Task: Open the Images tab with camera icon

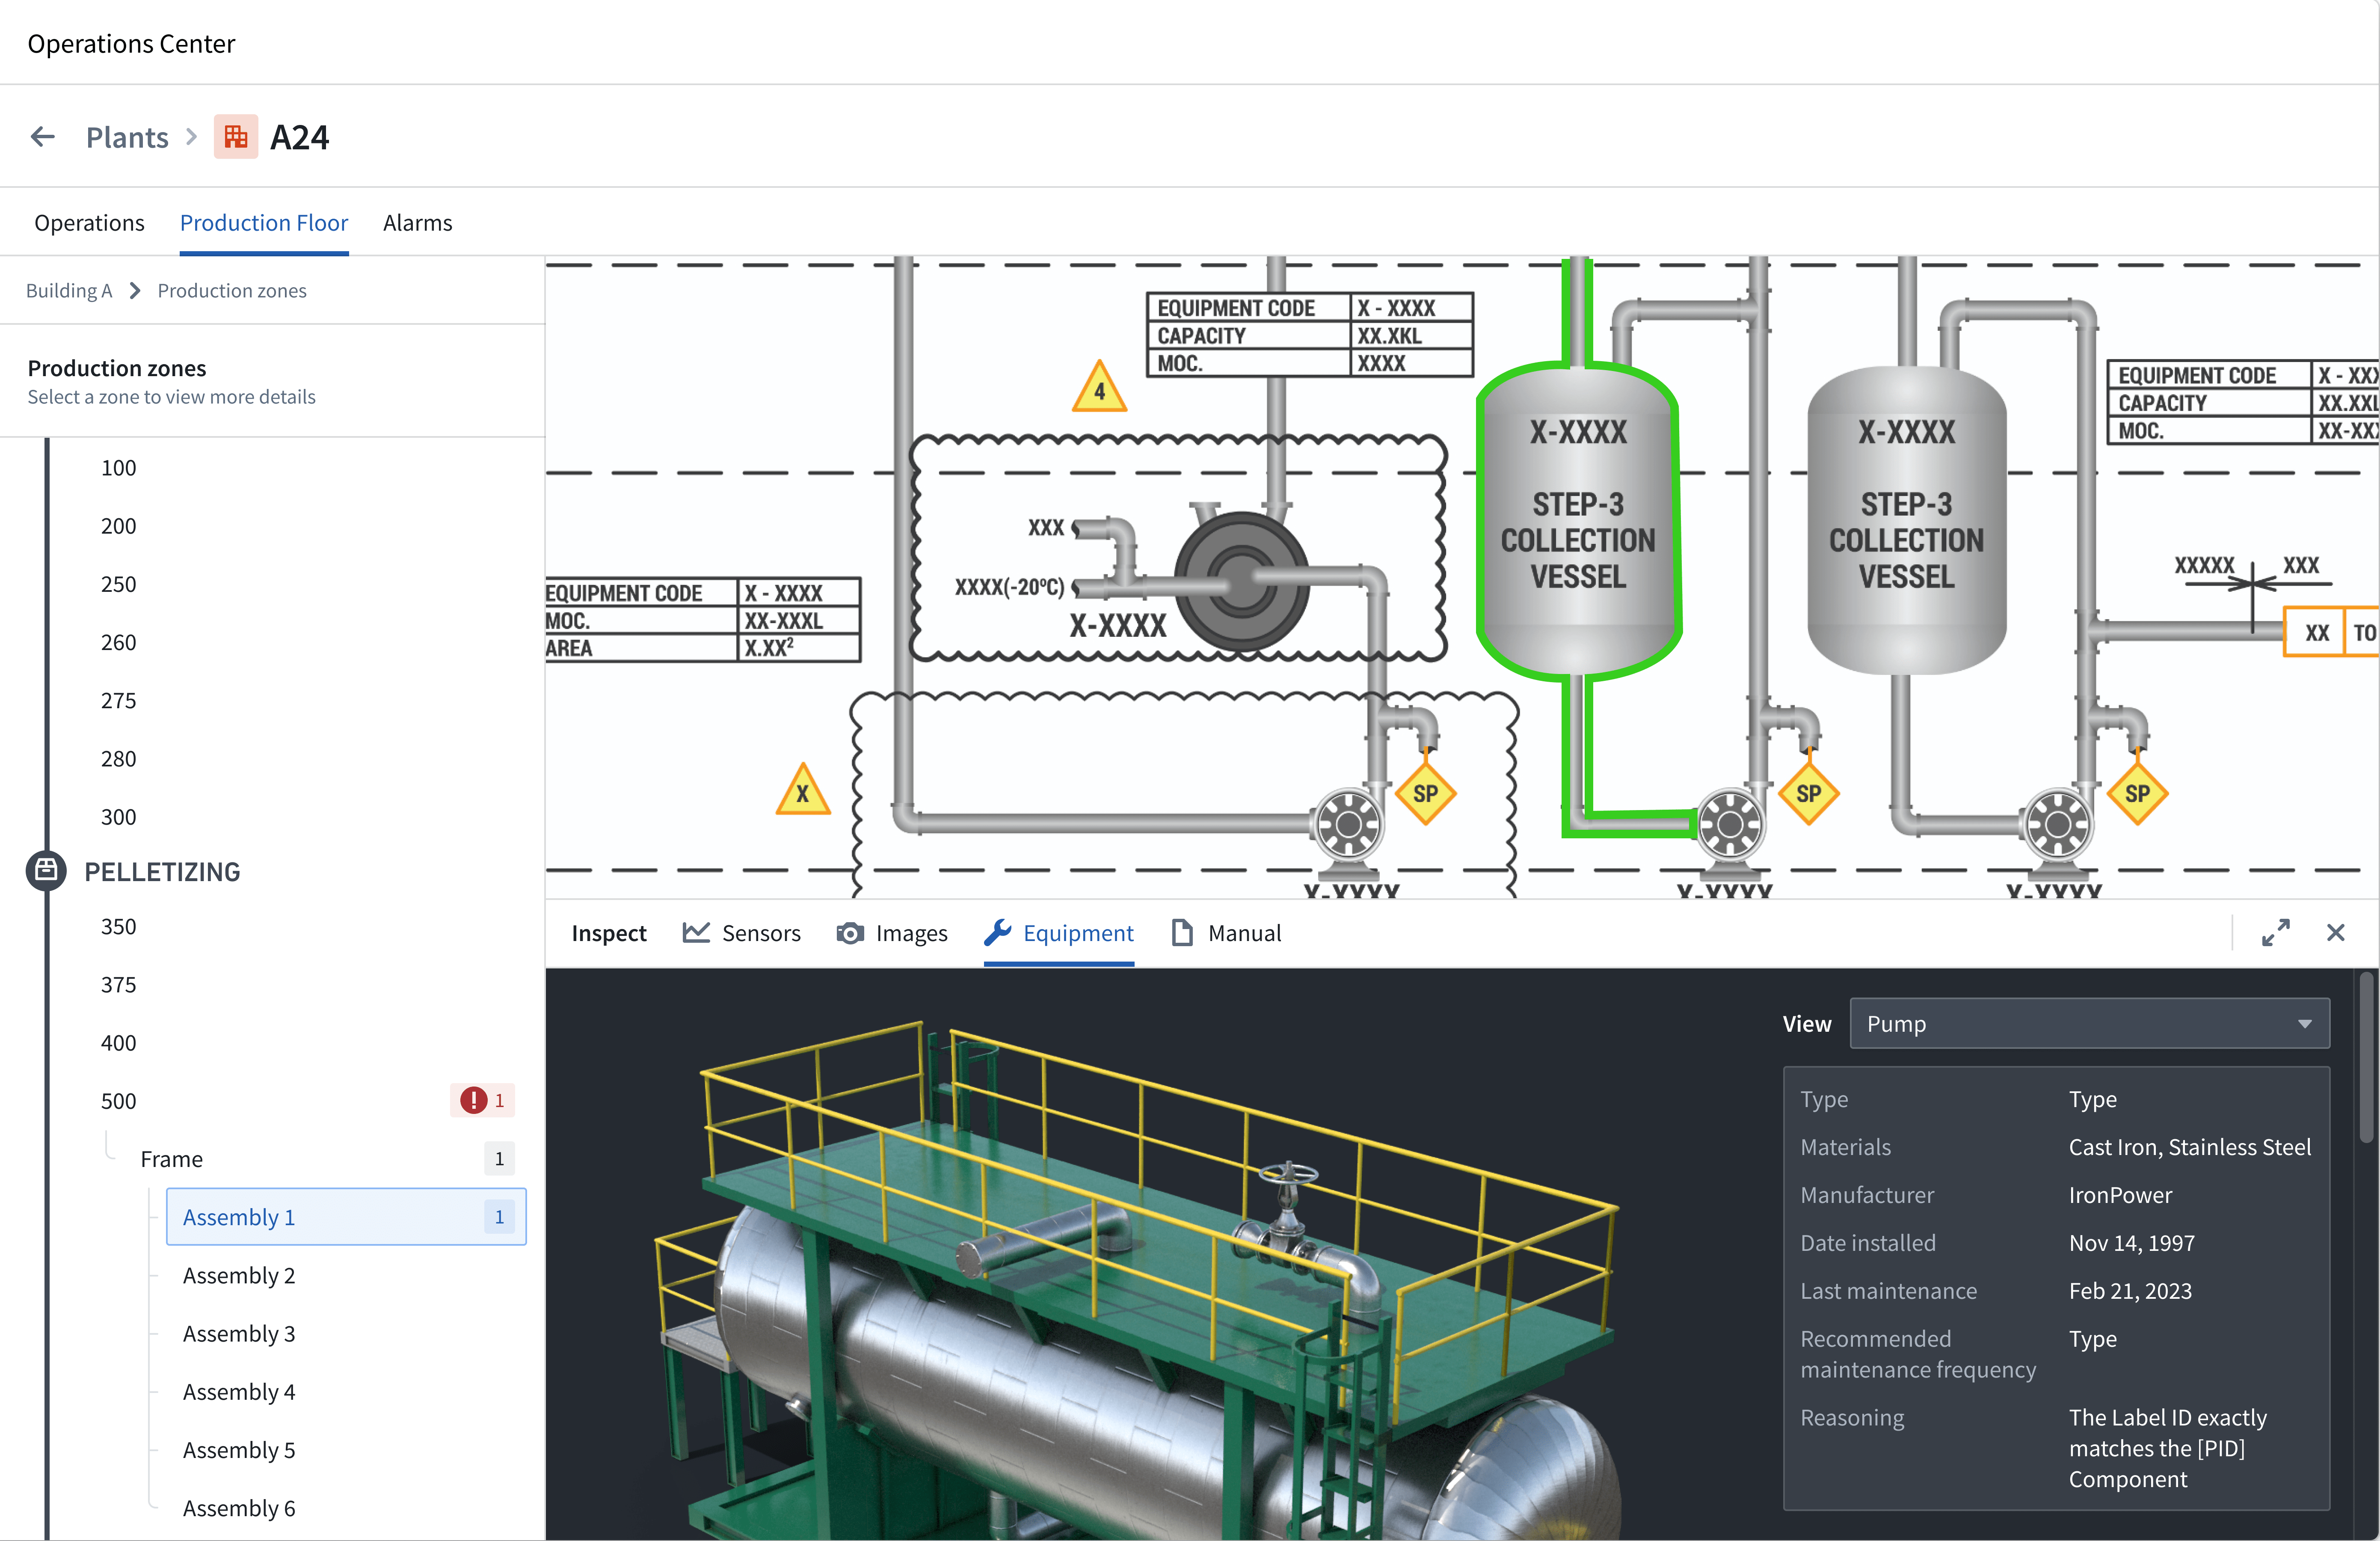Action: point(892,933)
